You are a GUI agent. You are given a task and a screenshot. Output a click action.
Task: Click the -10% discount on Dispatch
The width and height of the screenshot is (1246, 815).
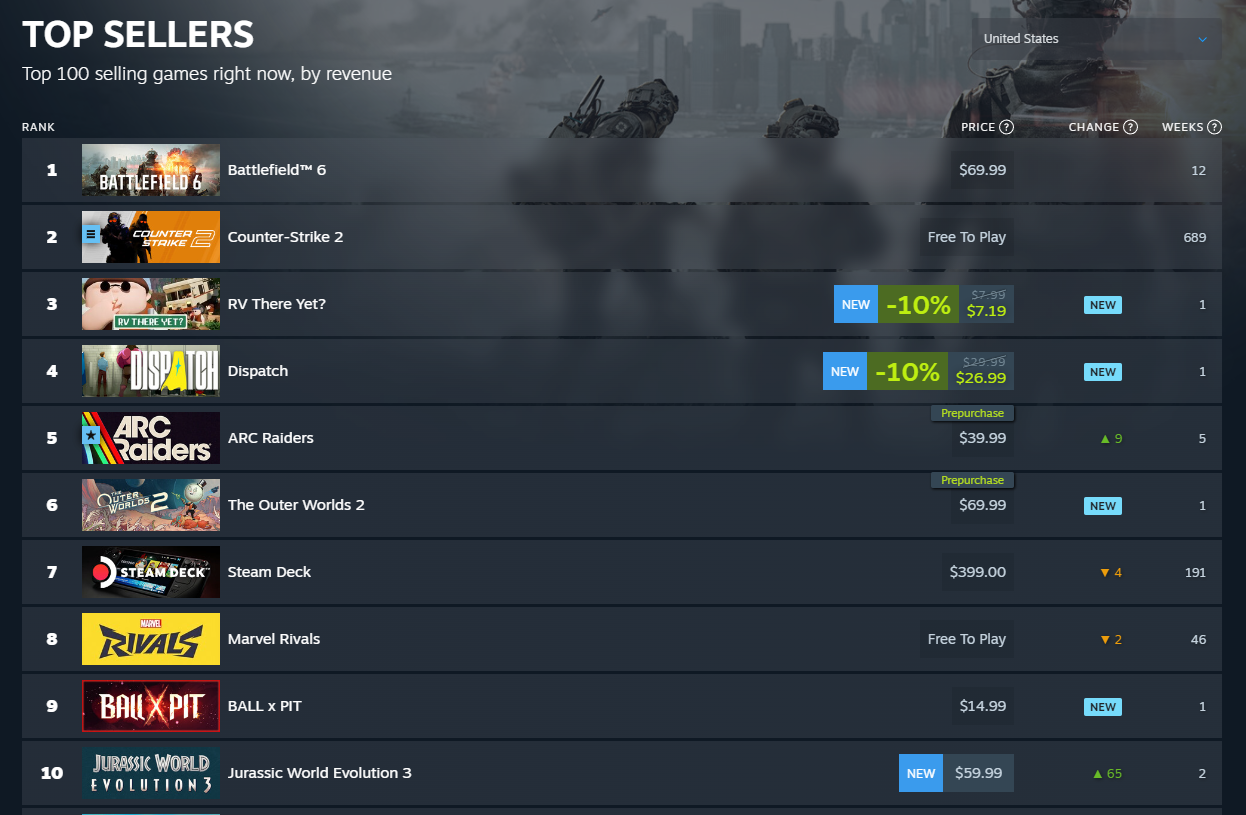[907, 372]
